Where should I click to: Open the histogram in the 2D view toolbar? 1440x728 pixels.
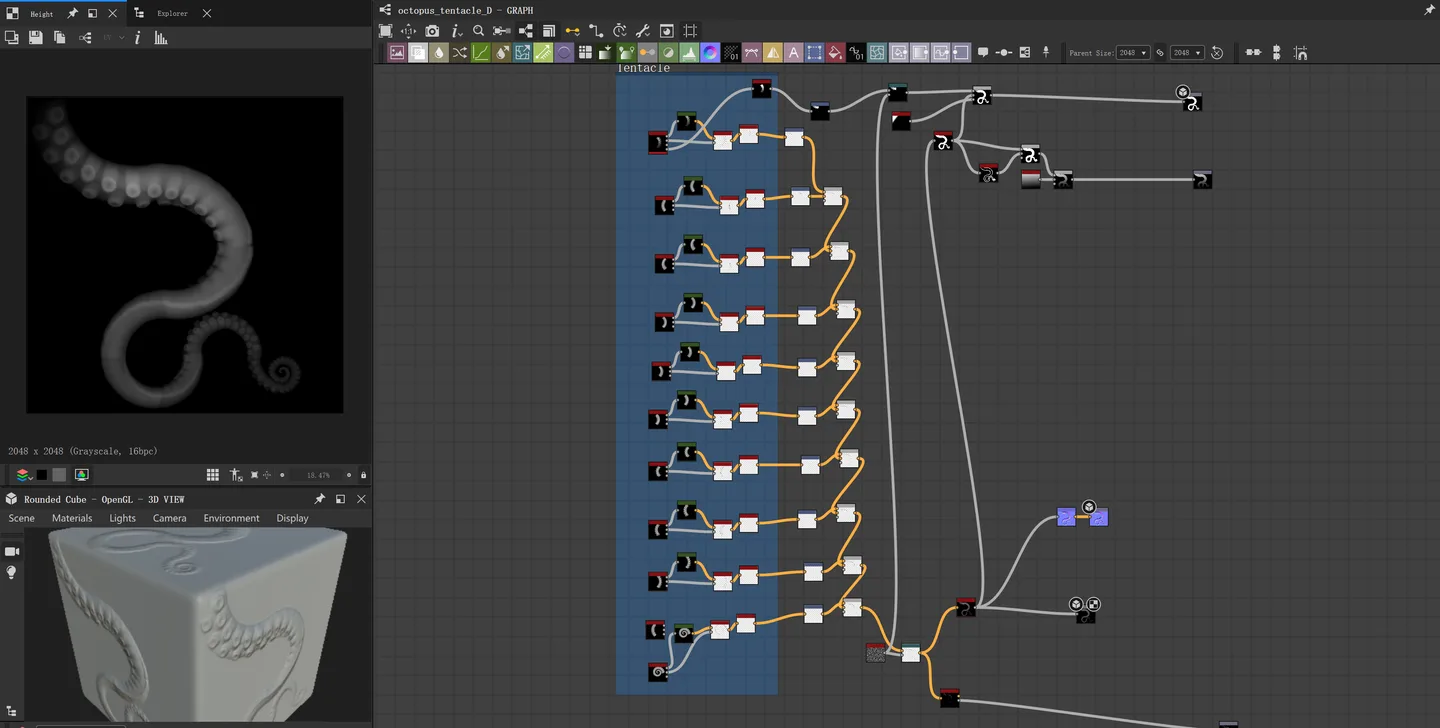161,37
